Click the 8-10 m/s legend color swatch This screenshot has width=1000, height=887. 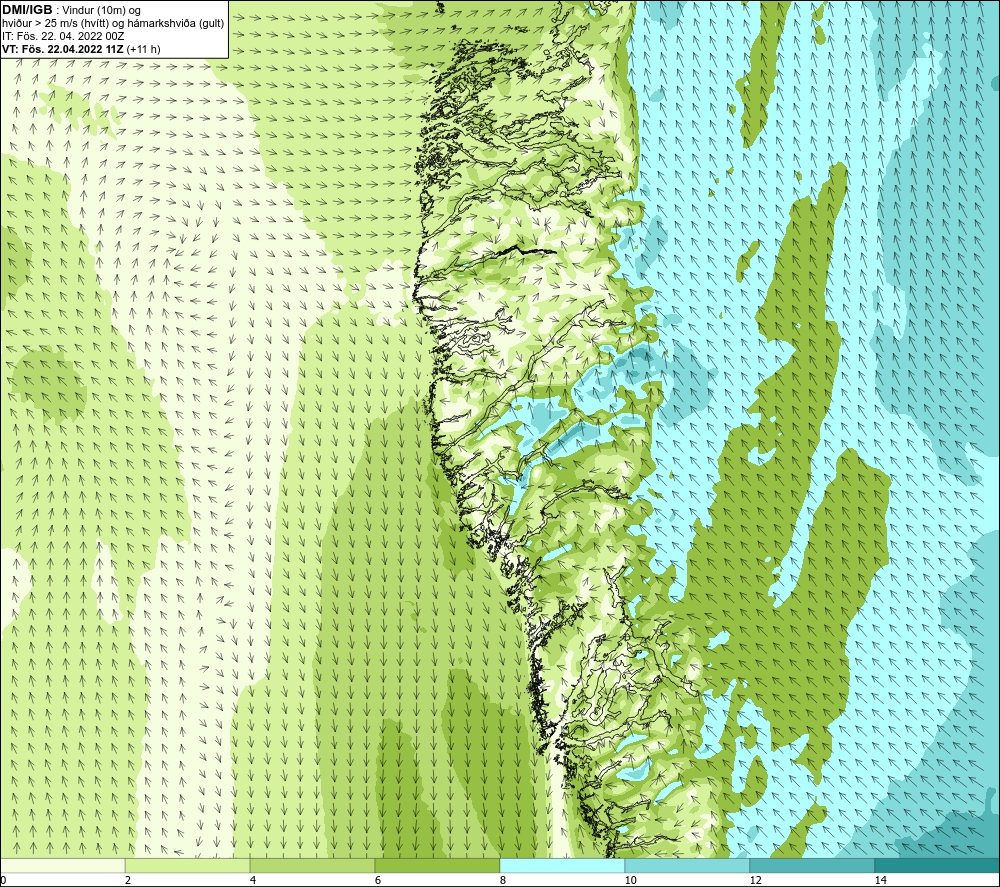coord(562,865)
